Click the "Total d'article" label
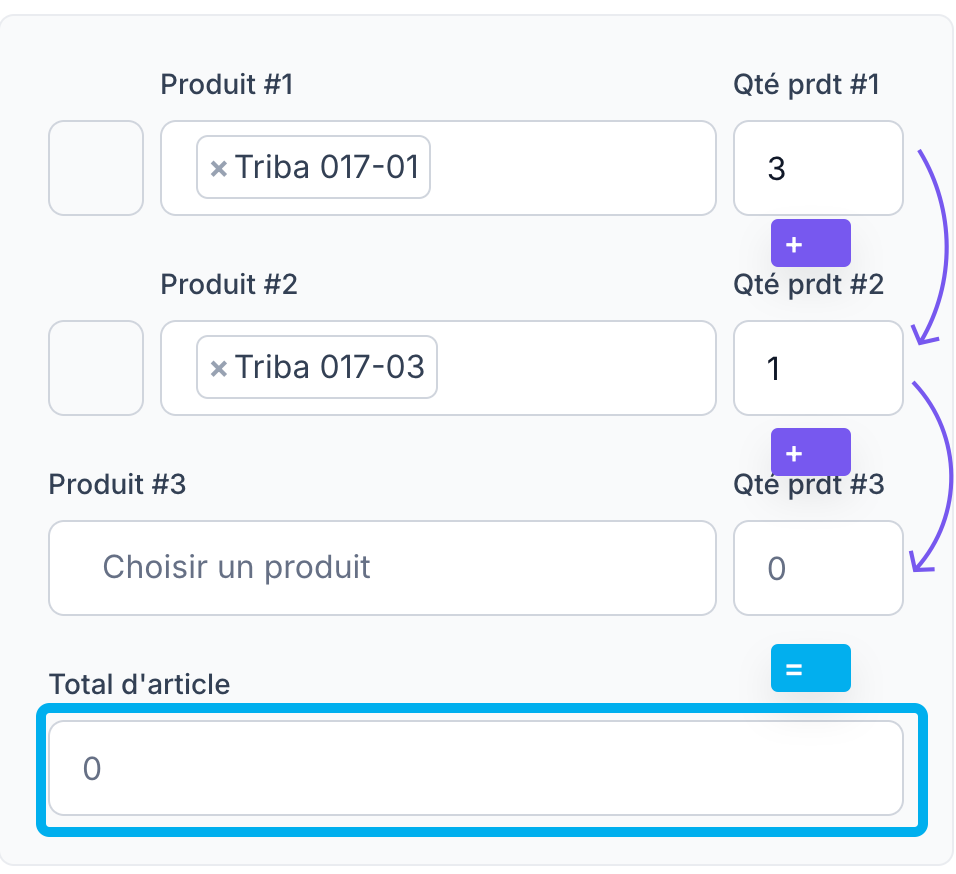This screenshot has height=874, width=956. pos(139,684)
